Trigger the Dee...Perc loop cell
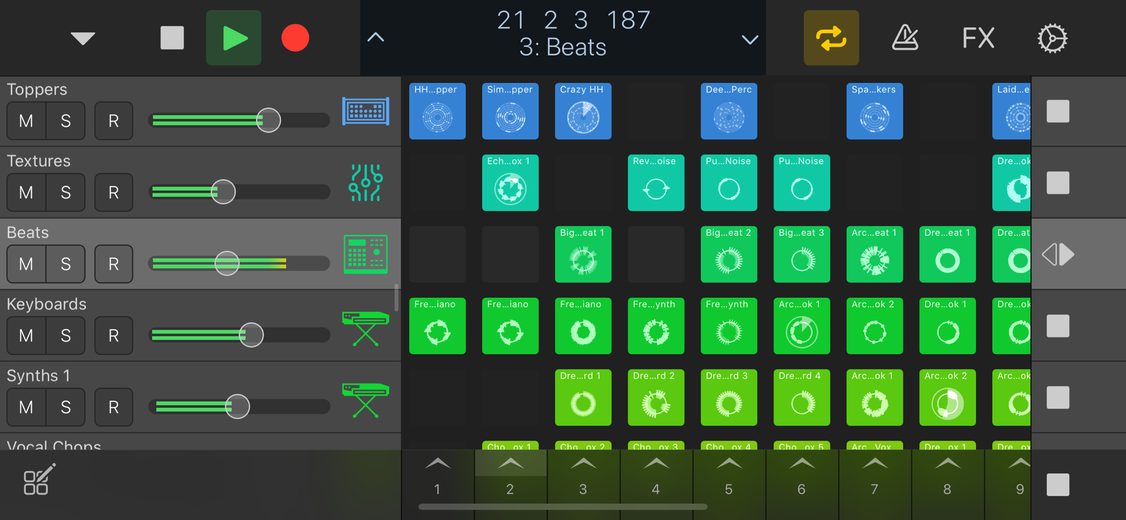This screenshot has width=1126, height=520. coord(729,111)
